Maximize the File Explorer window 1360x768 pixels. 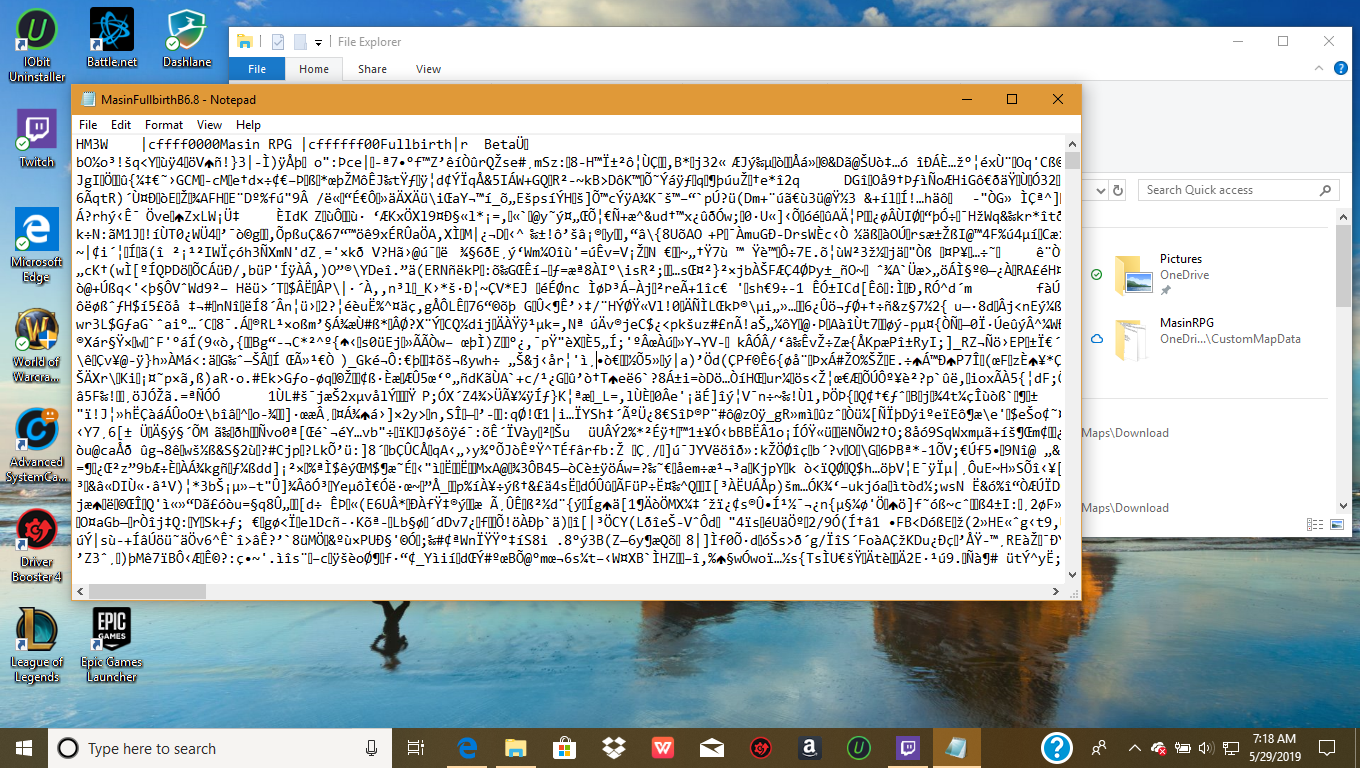pos(1282,42)
